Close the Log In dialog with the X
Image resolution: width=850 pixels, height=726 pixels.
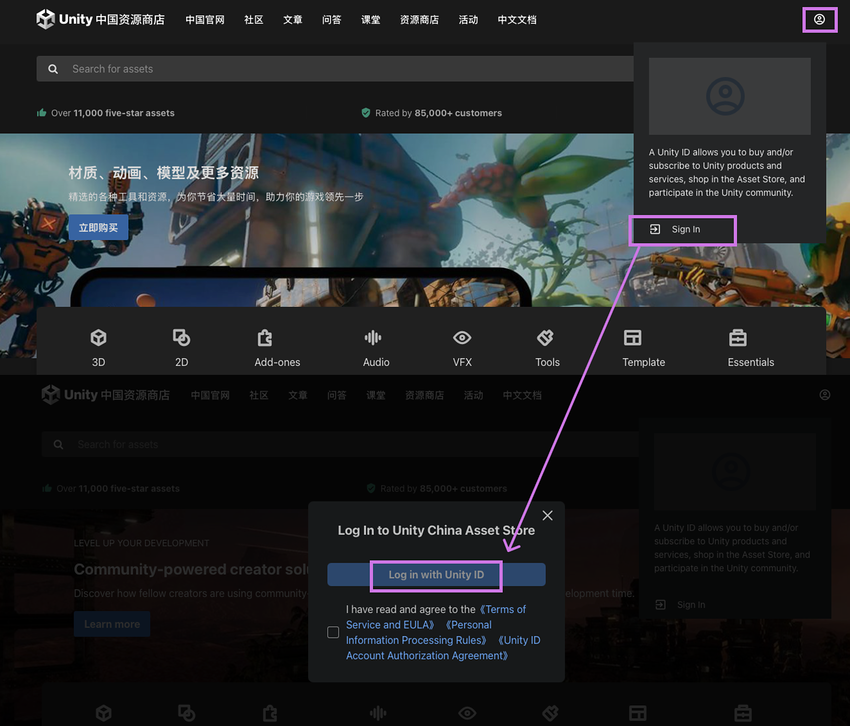tap(548, 516)
